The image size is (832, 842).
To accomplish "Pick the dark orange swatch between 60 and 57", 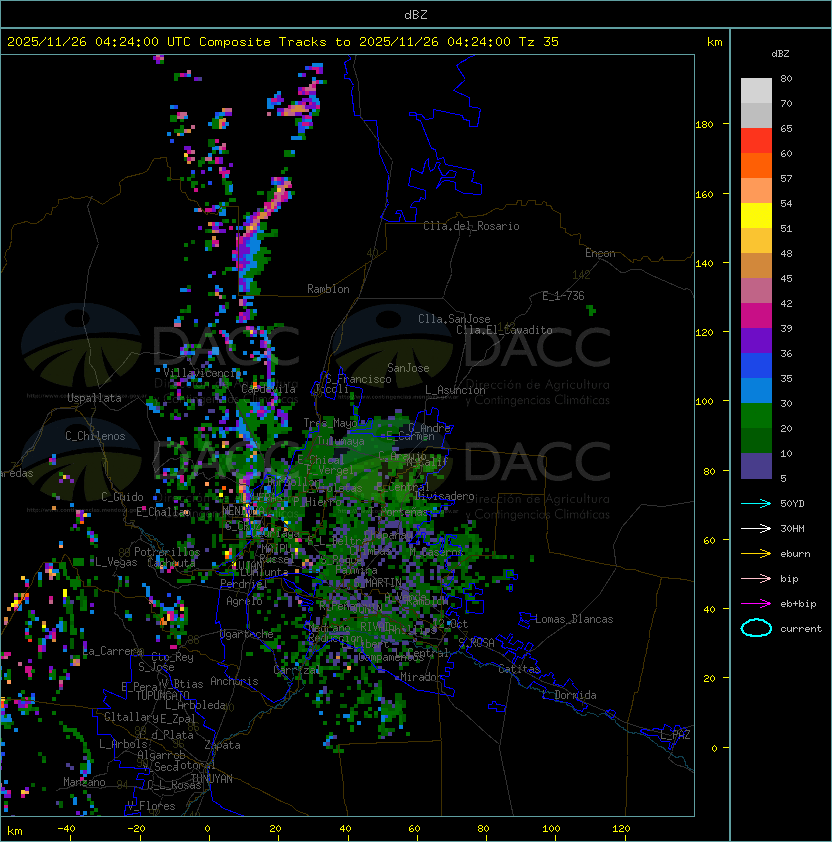I will 756,165.
